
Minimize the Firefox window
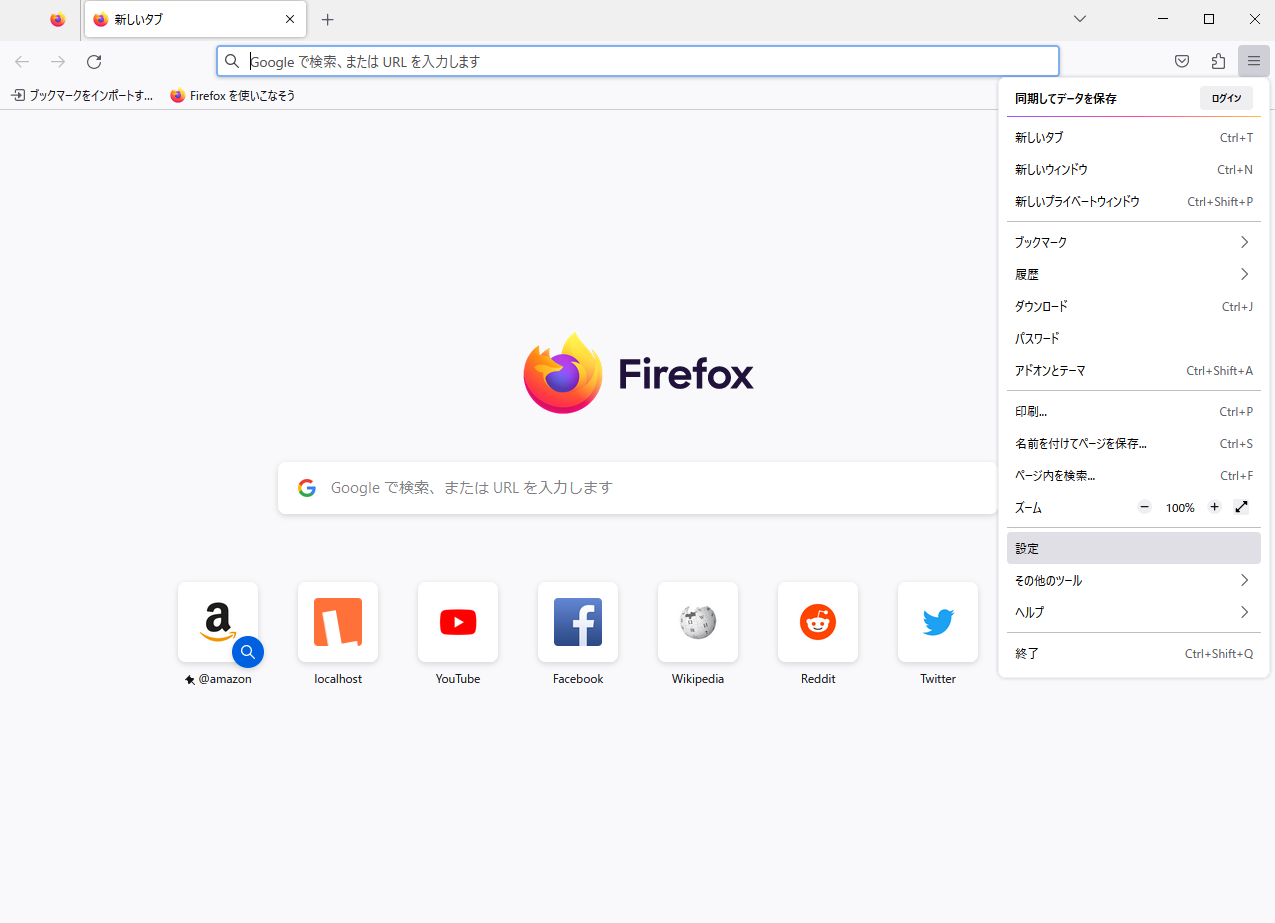[x=1163, y=19]
